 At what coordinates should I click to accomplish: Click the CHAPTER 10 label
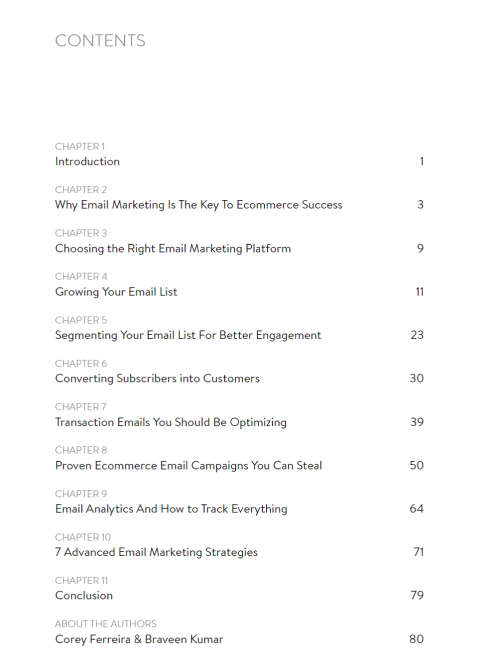pos(83,537)
